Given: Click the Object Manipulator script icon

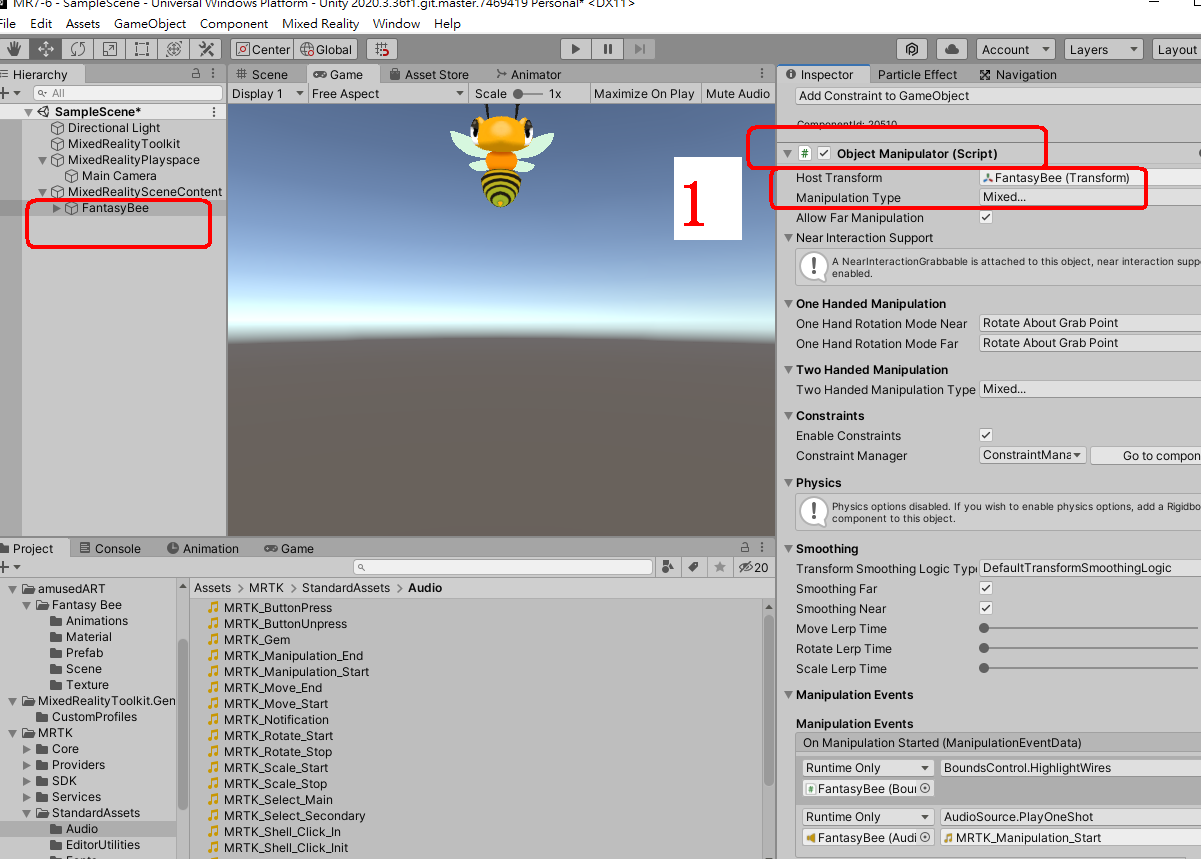Looking at the screenshot, I should pos(805,154).
